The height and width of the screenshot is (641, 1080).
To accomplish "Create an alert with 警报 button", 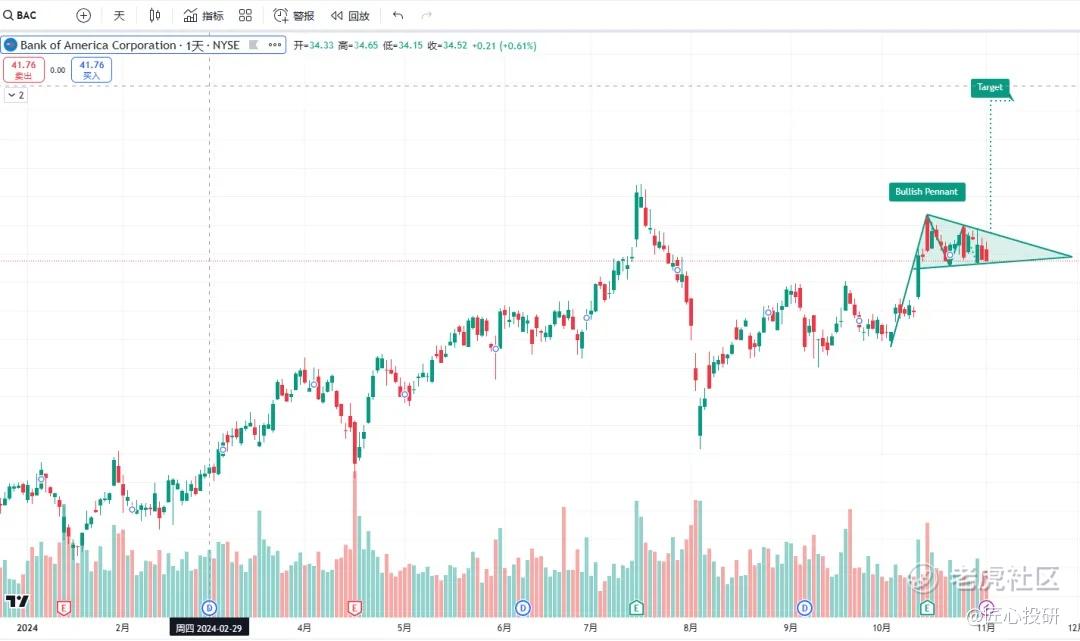I will [294, 15].
